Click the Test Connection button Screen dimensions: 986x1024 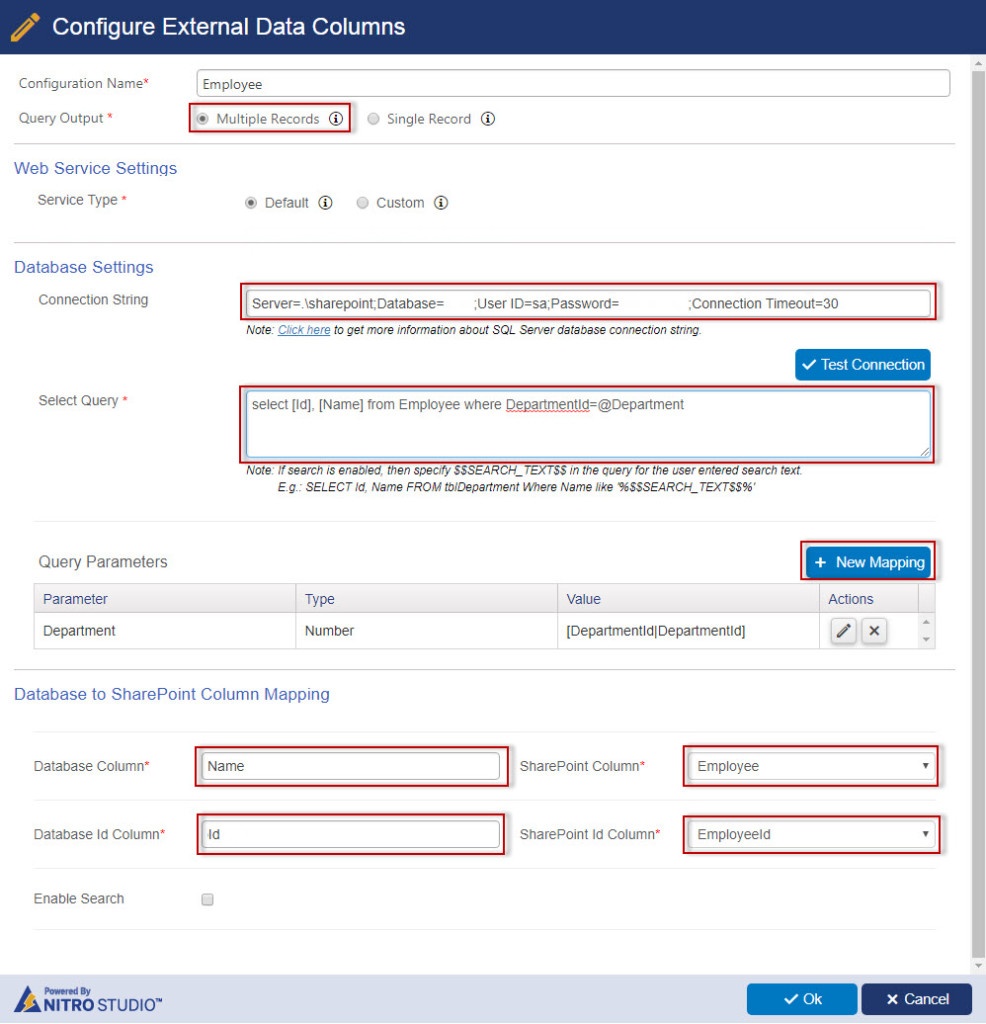(x=862, y=364)
